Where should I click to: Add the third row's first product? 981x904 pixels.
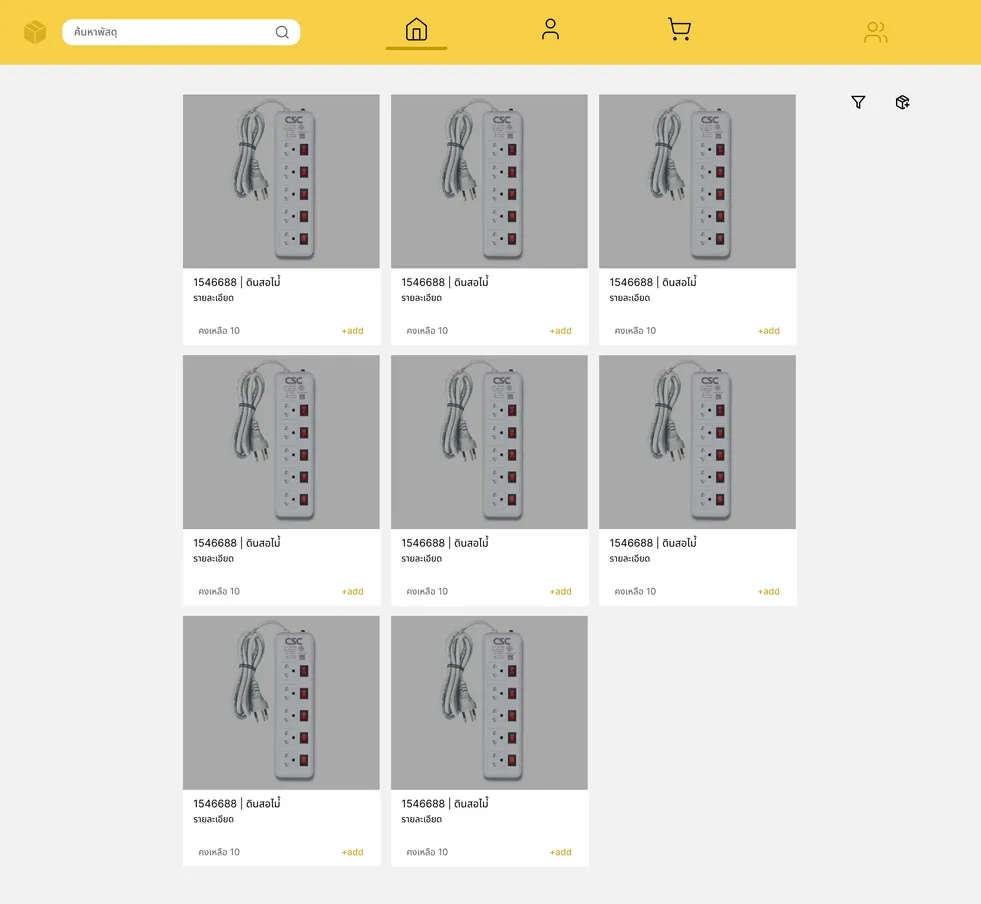point(352,852)
